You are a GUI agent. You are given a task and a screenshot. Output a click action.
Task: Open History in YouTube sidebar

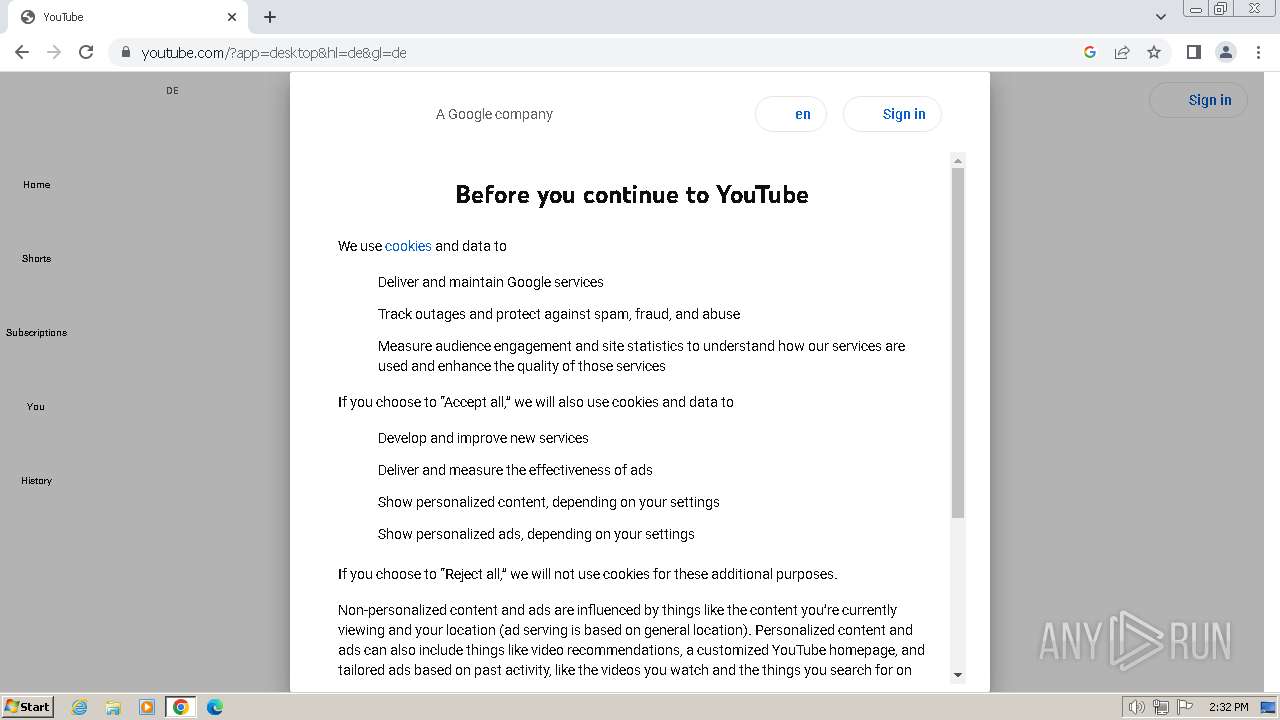(36, 481)
